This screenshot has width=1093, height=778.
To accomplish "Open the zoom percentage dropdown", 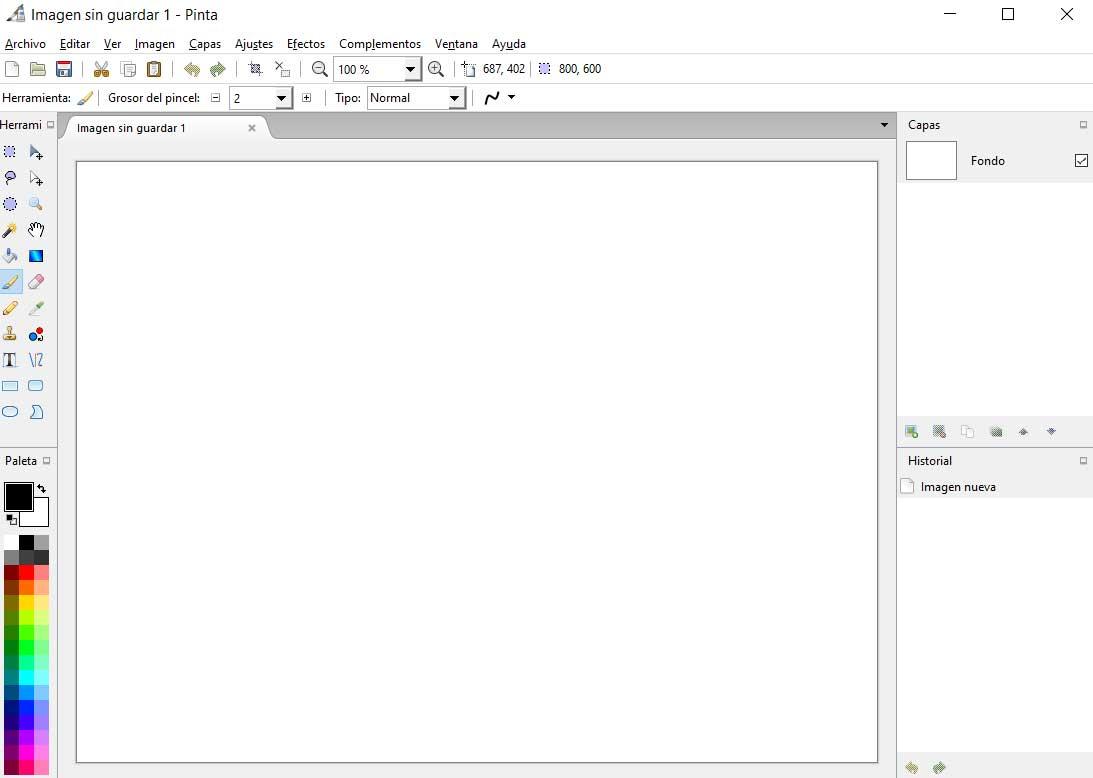I will [411, 69].
